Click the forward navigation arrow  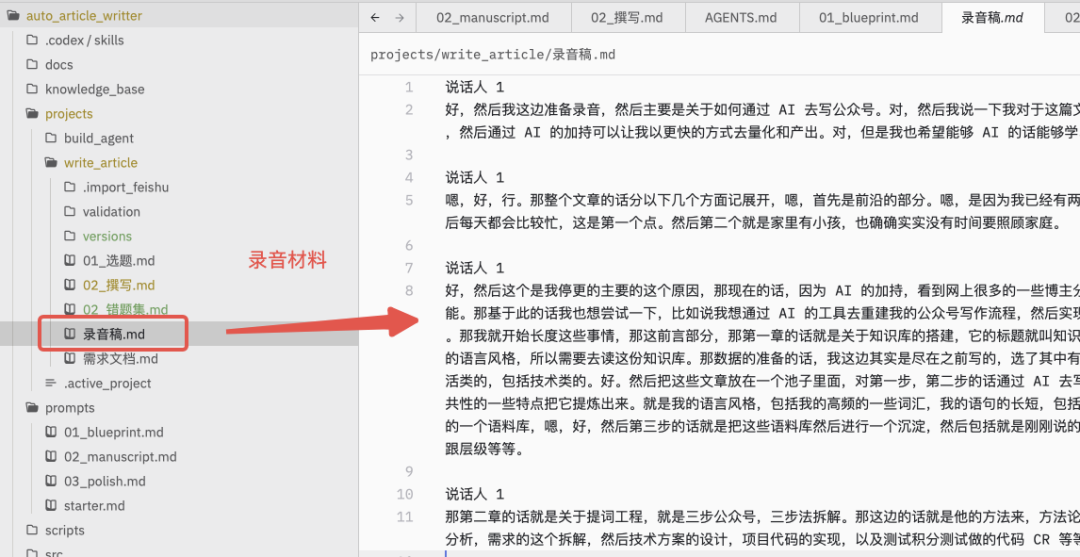399,18
